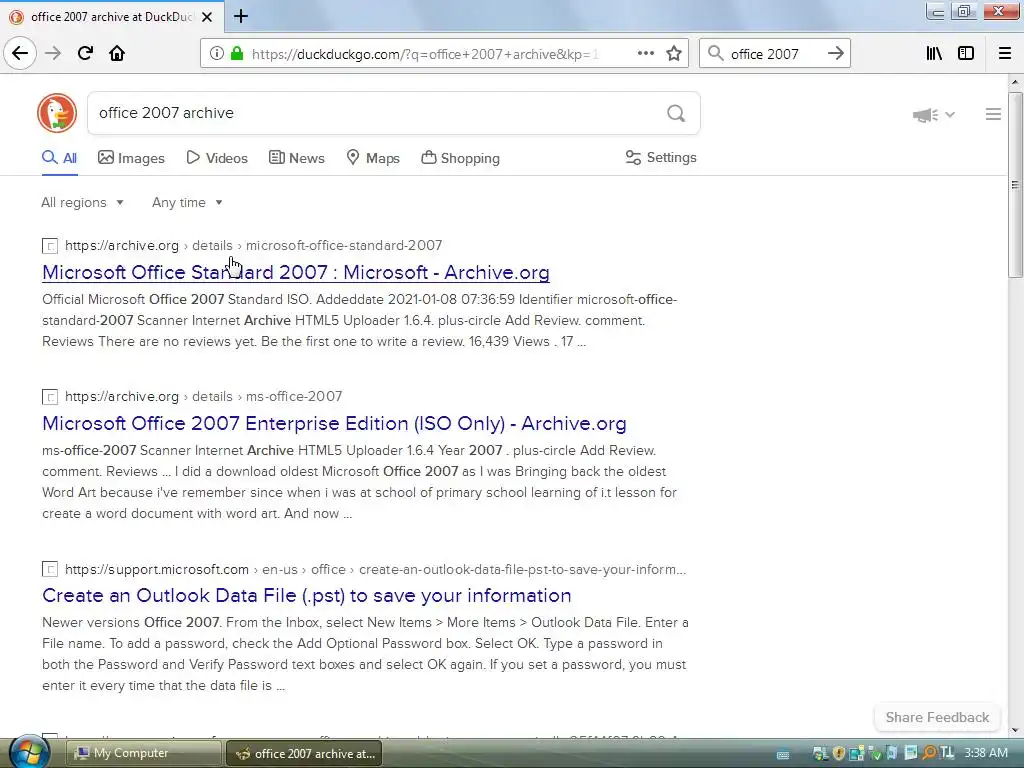Image resolution: width=1024 pixels, height=768 pixels.
Task: Switch to Videos results
Action: point(217,158)
